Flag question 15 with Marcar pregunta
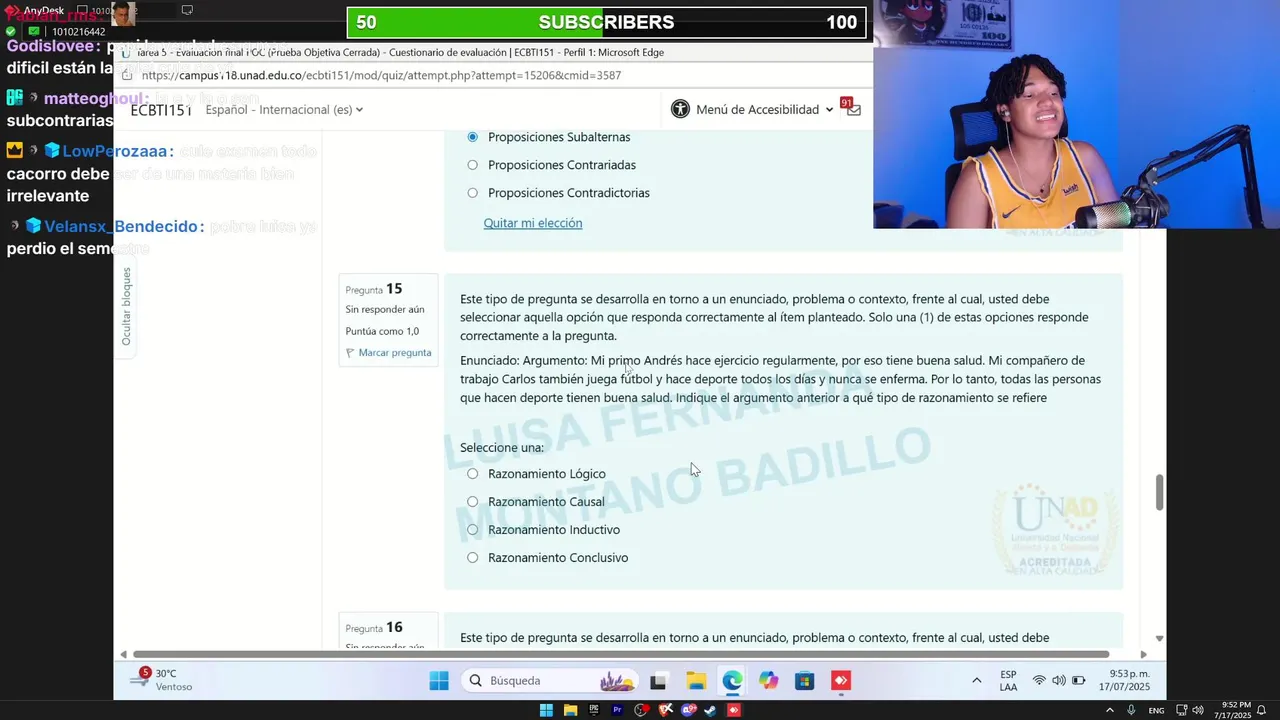This screenshot has width=1280, height=720. 389,353
